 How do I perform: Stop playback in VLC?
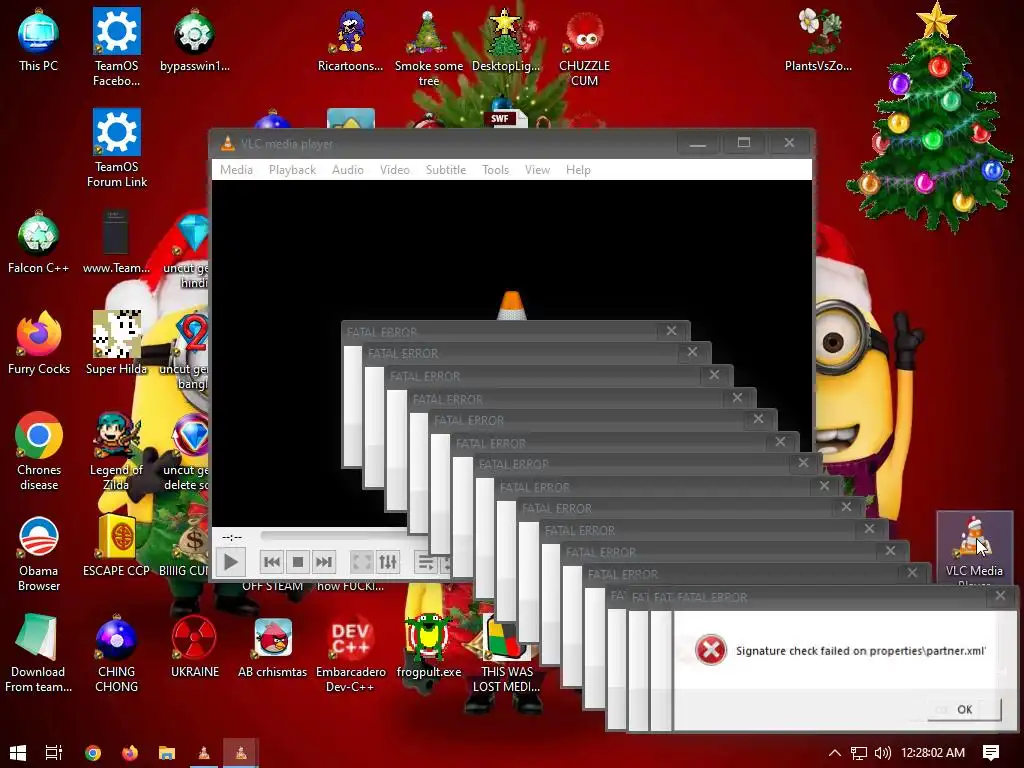click(298, 562)
